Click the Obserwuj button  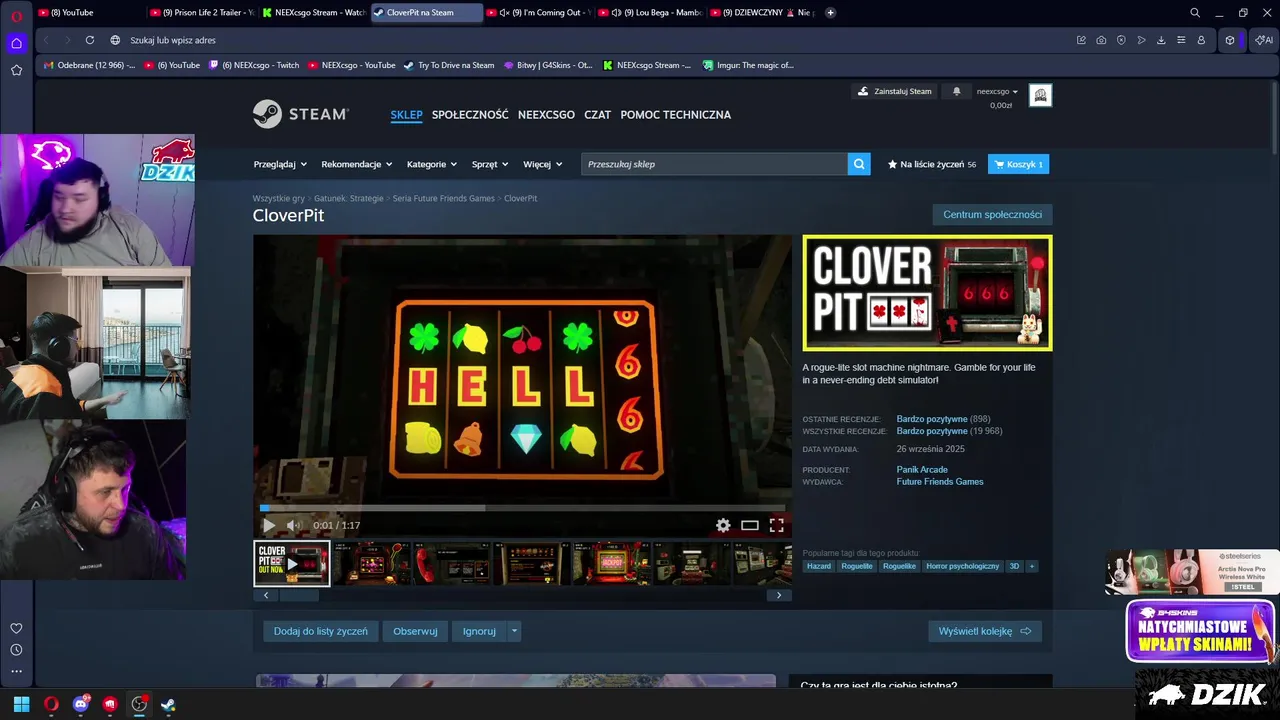[x=415, y=631]
